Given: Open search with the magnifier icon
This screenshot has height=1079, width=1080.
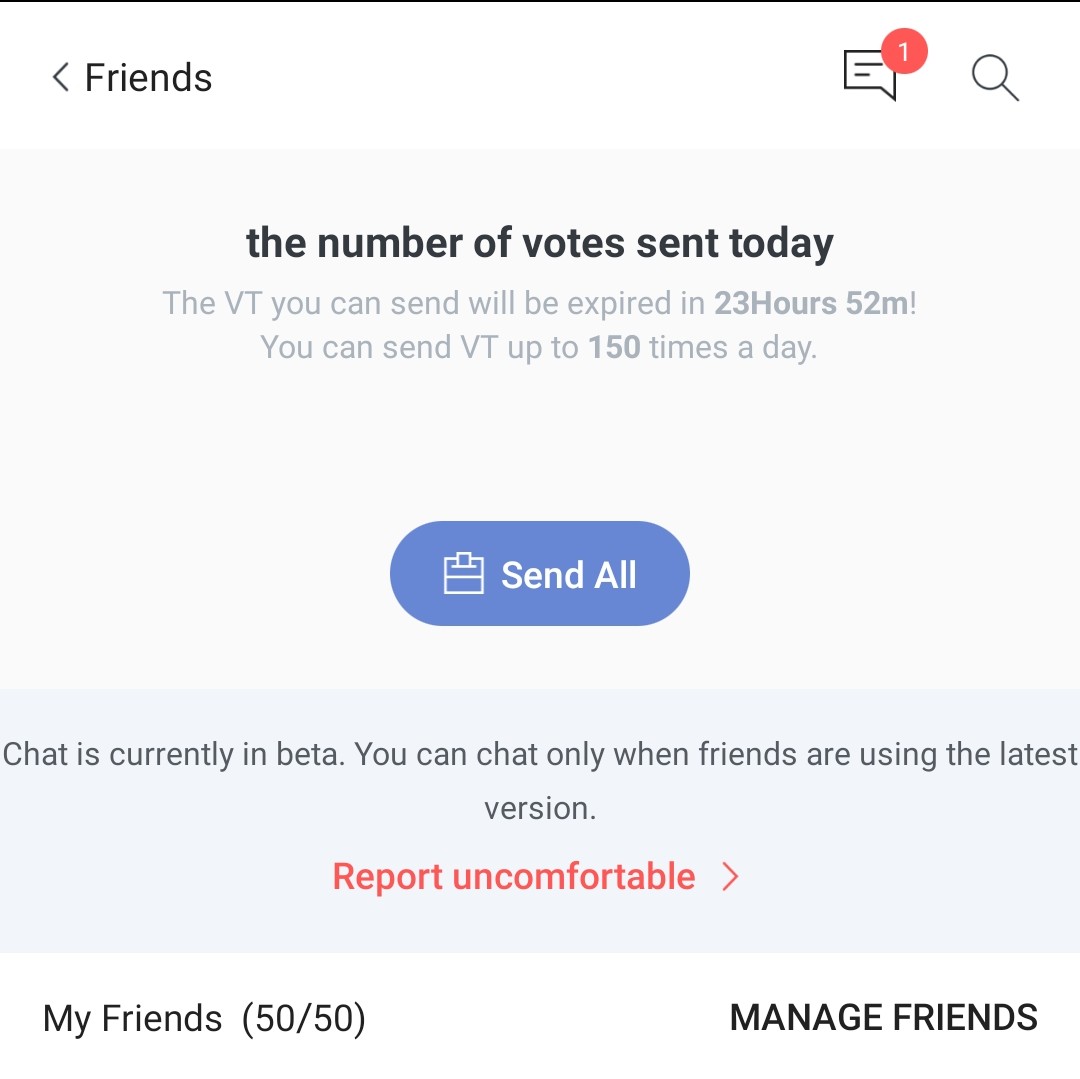Looking at the screenshot, I should pyautogui.click(x=995, y=77).
